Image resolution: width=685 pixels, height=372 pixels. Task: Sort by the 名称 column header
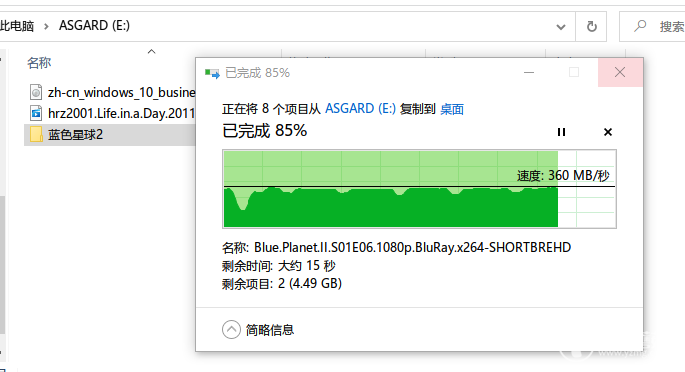tap(39, 63)
